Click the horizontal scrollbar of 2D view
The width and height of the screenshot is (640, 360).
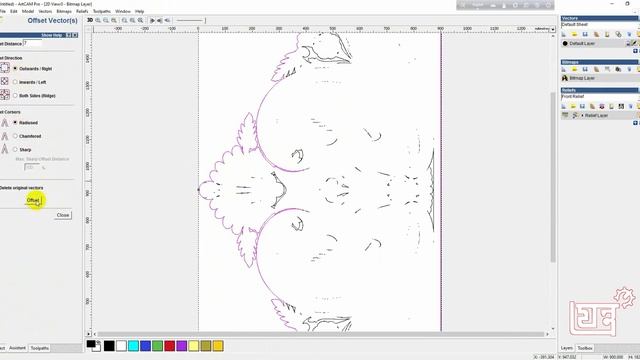[x=321, y=334]
